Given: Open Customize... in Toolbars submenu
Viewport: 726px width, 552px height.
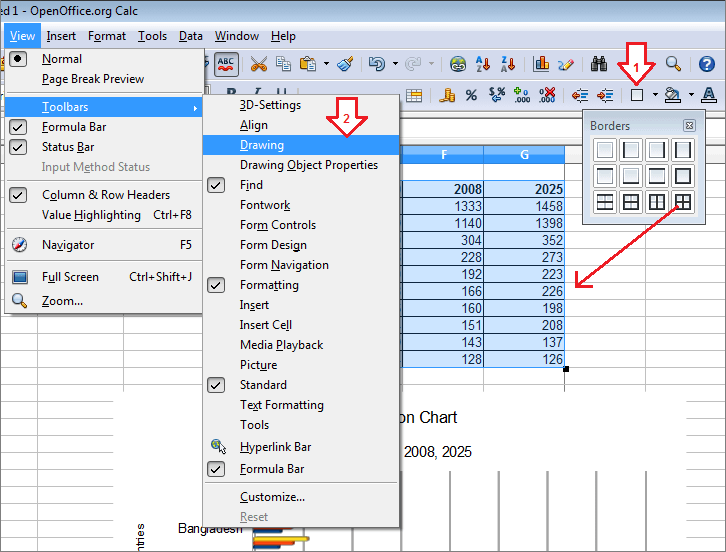Looking at the screenshot, I should (x=272, y=497).
